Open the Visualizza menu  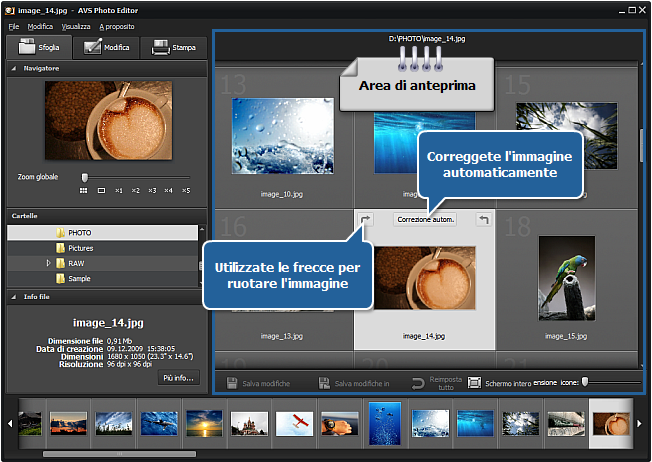76,27
